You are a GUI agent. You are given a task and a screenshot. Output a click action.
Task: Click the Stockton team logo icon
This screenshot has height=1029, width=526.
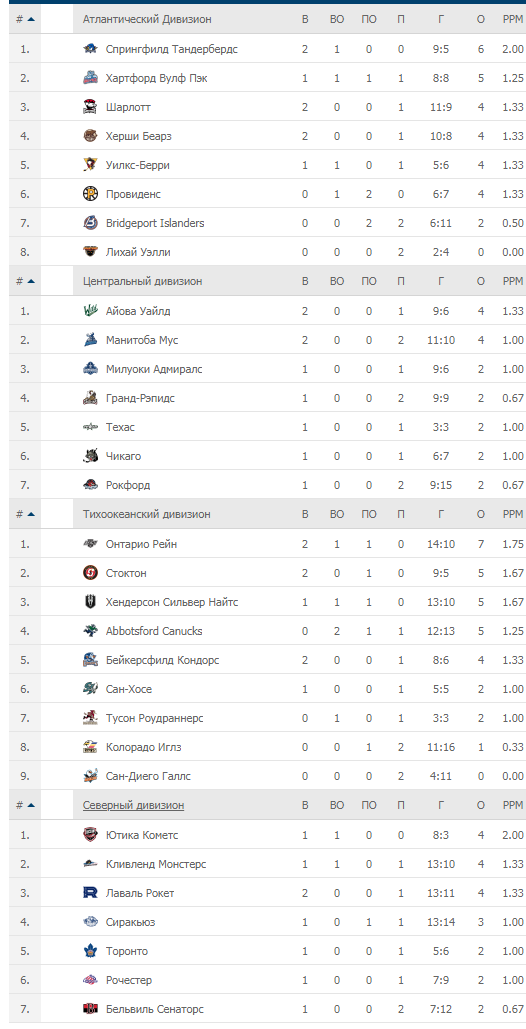(x=90, y=574)
